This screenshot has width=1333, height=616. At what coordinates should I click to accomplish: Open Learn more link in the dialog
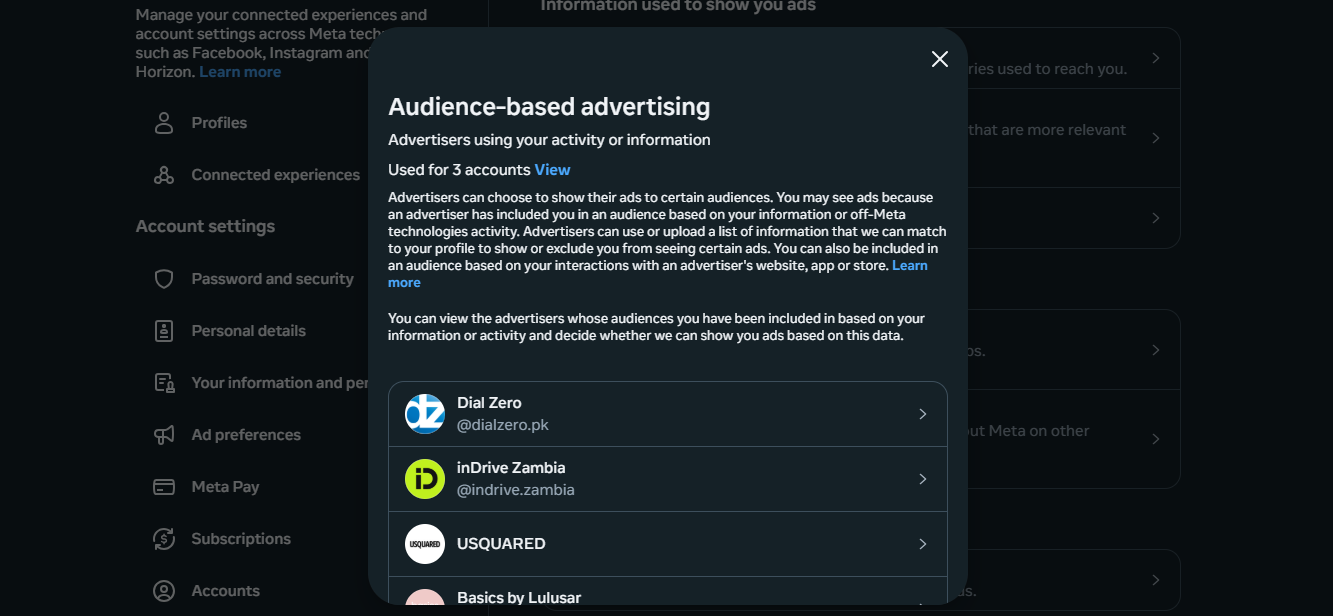[x=909, y=266]
